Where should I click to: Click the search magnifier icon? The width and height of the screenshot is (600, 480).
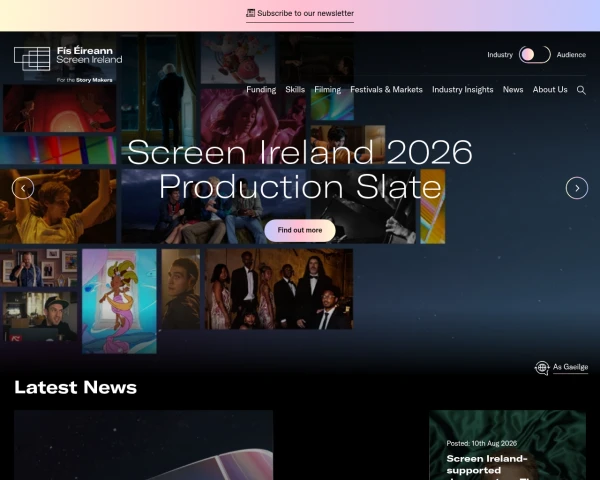581,90
